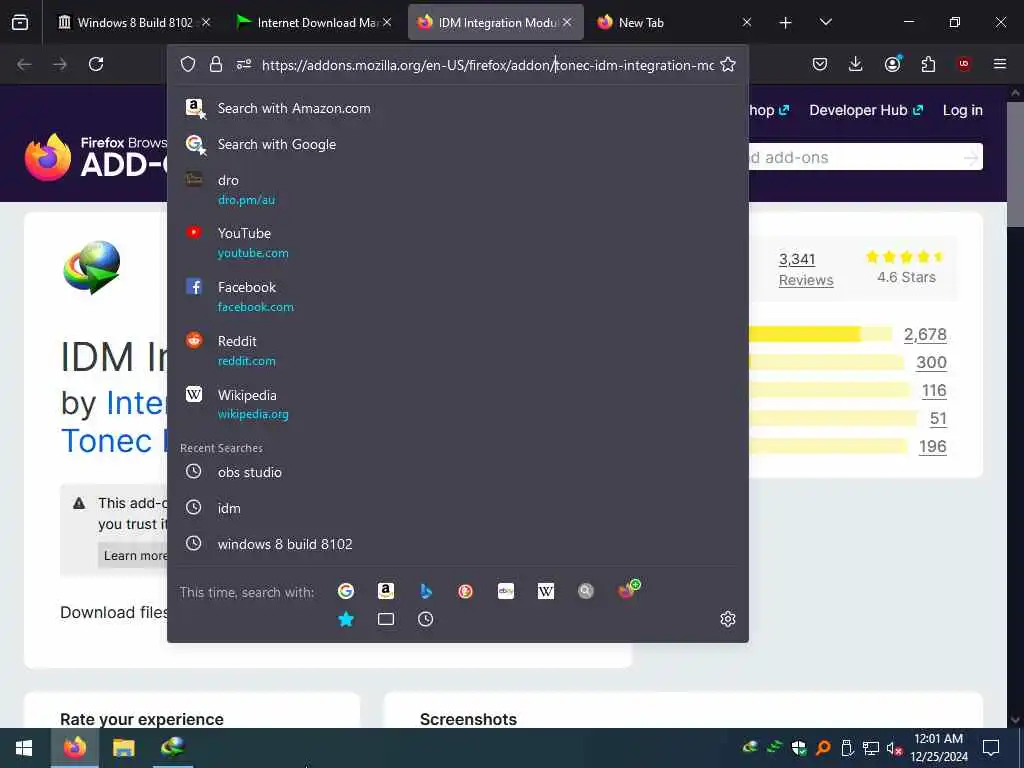Open the Developer Hub link
Image resolution: width=1024 pixels, height=768 pixels.
pos(866,110)
